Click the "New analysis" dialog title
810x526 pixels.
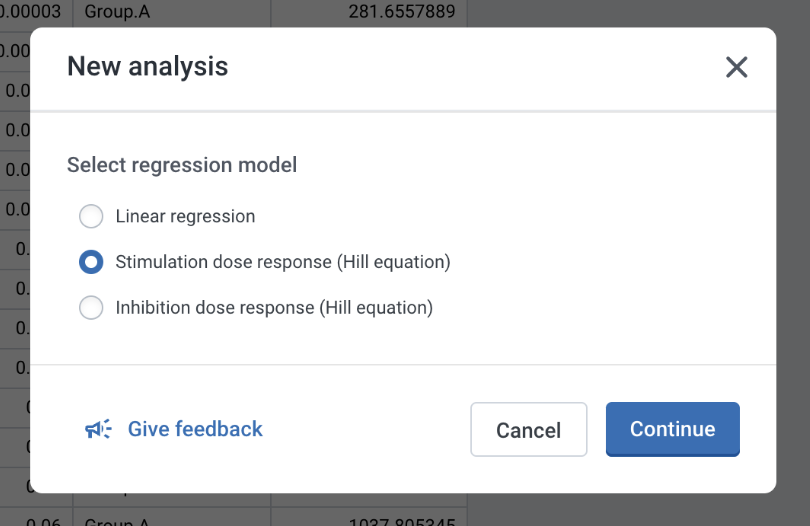(x=147, y=67)
